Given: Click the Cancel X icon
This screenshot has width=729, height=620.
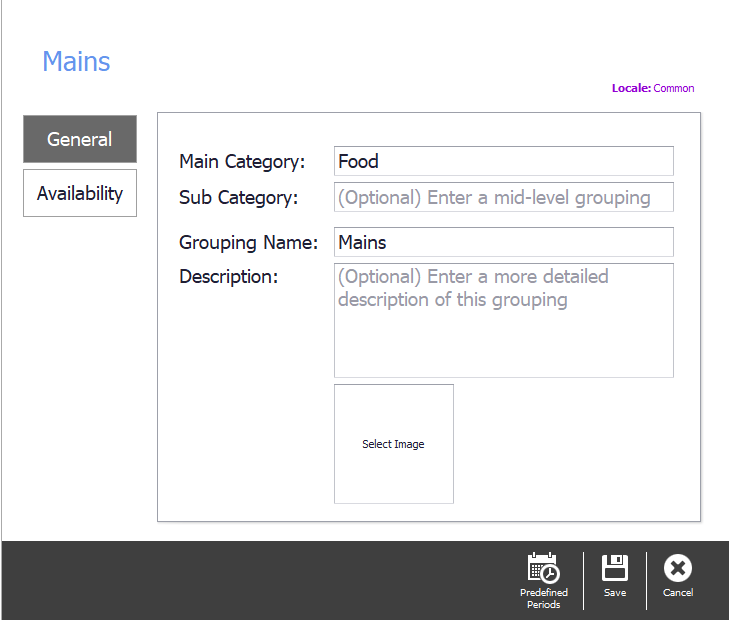Looking at the screenshot, I should pyautogui.click(x=677, y=567).
